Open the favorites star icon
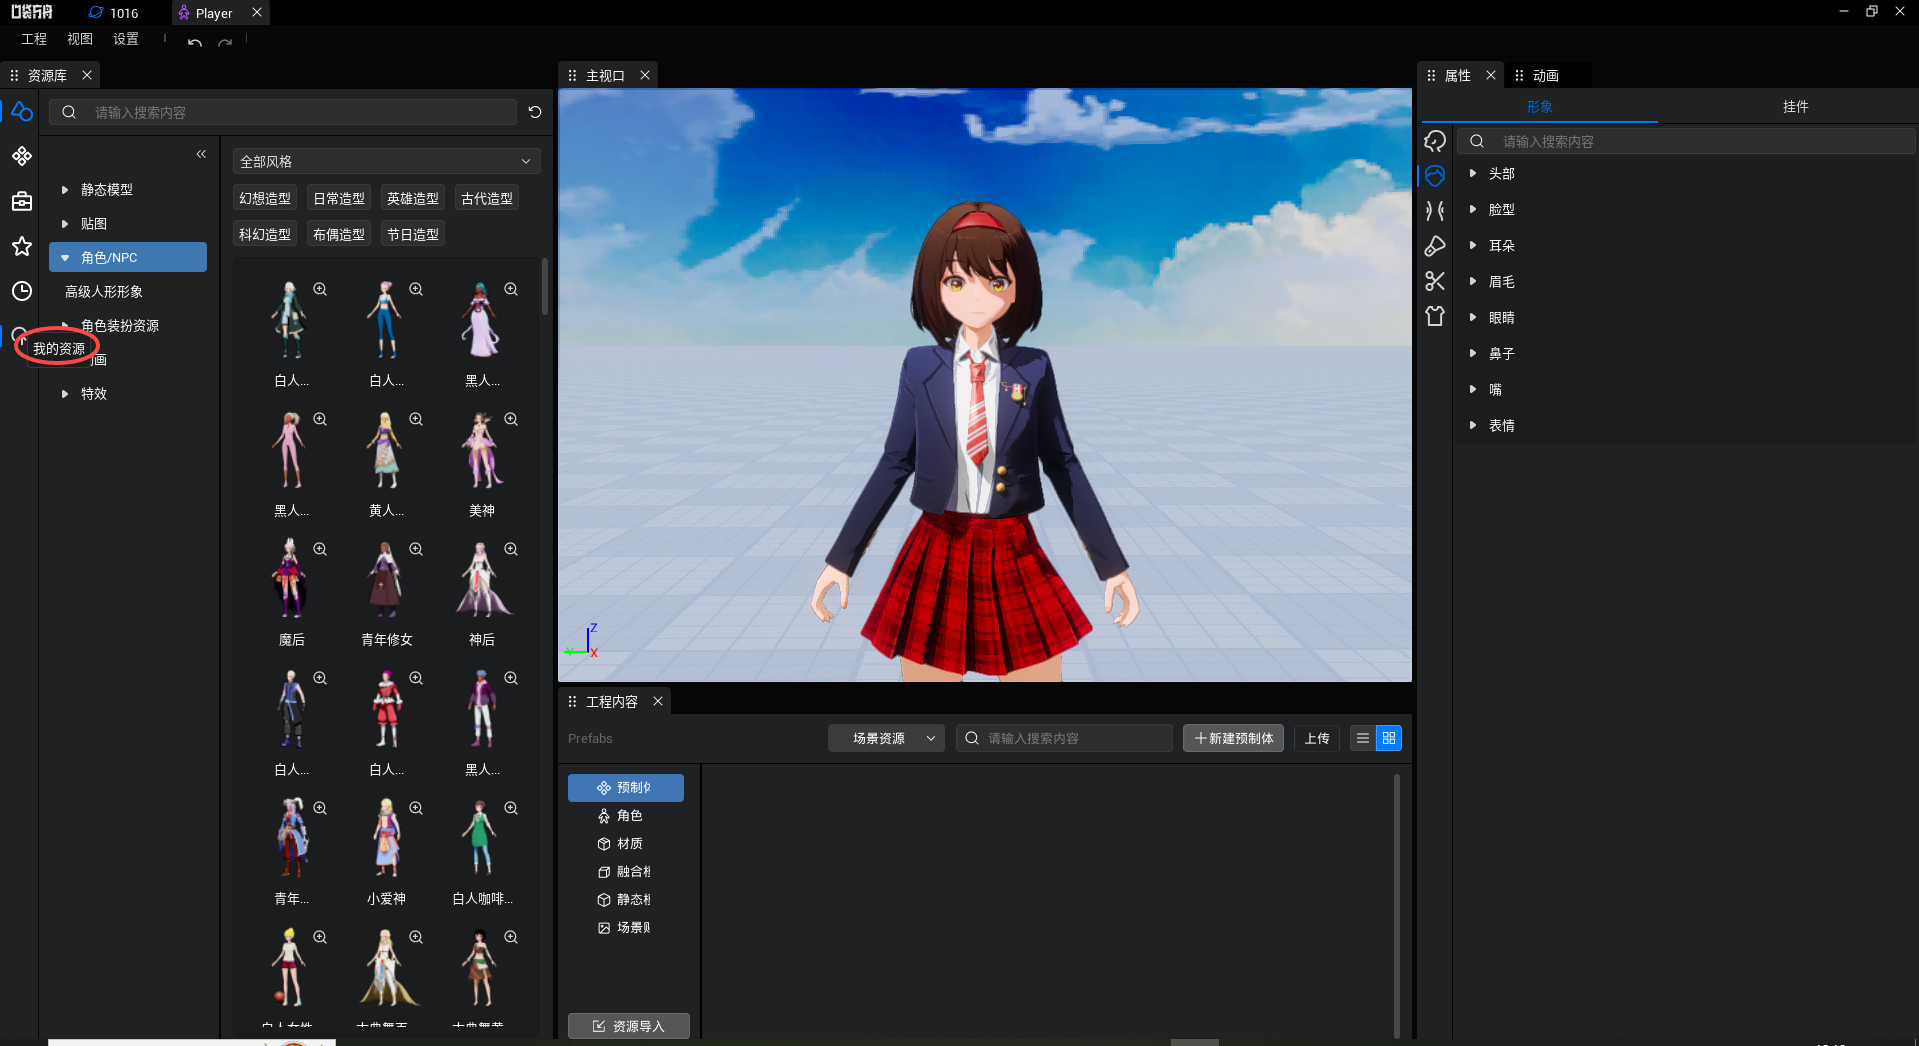Screen dimensions: 1919x1046 [x=22, y=246]
